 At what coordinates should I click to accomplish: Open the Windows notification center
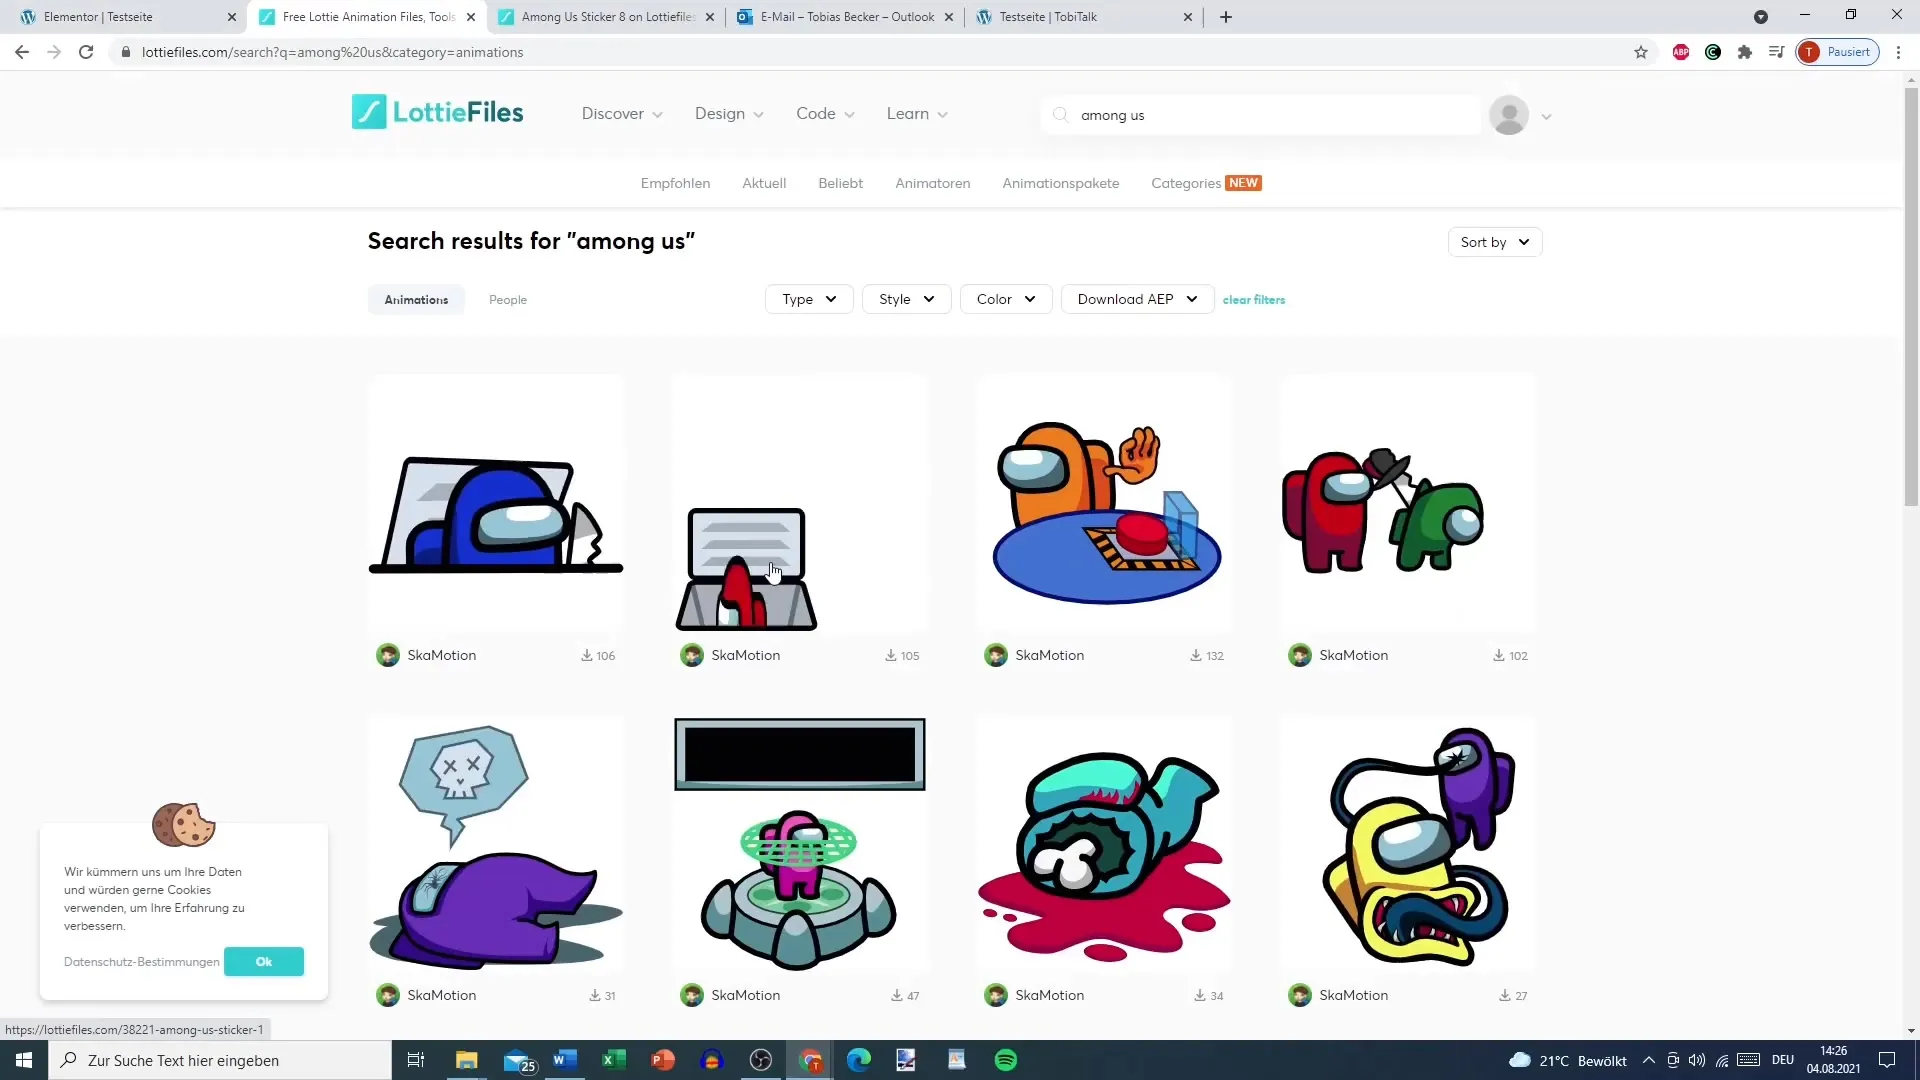pyautogui.click(x=1887, y=1060)
